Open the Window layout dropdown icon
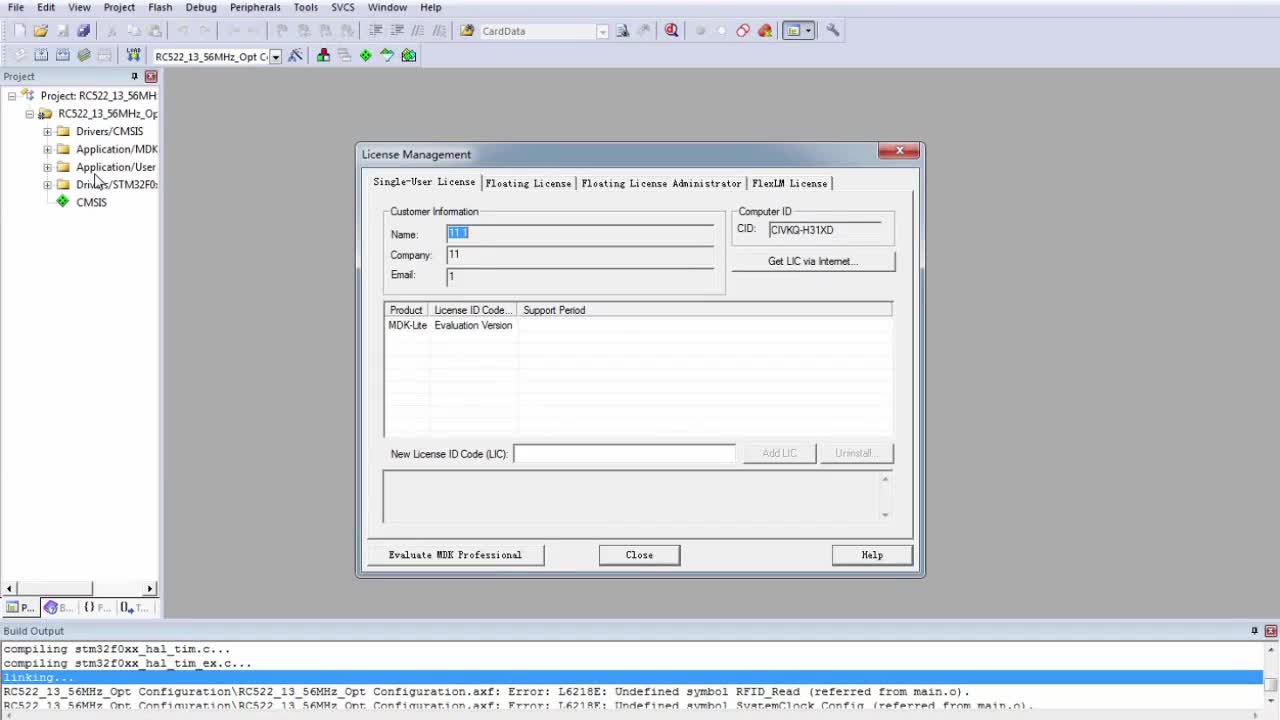Screen dimensions: 1280x720 click(x=808, y=31)
